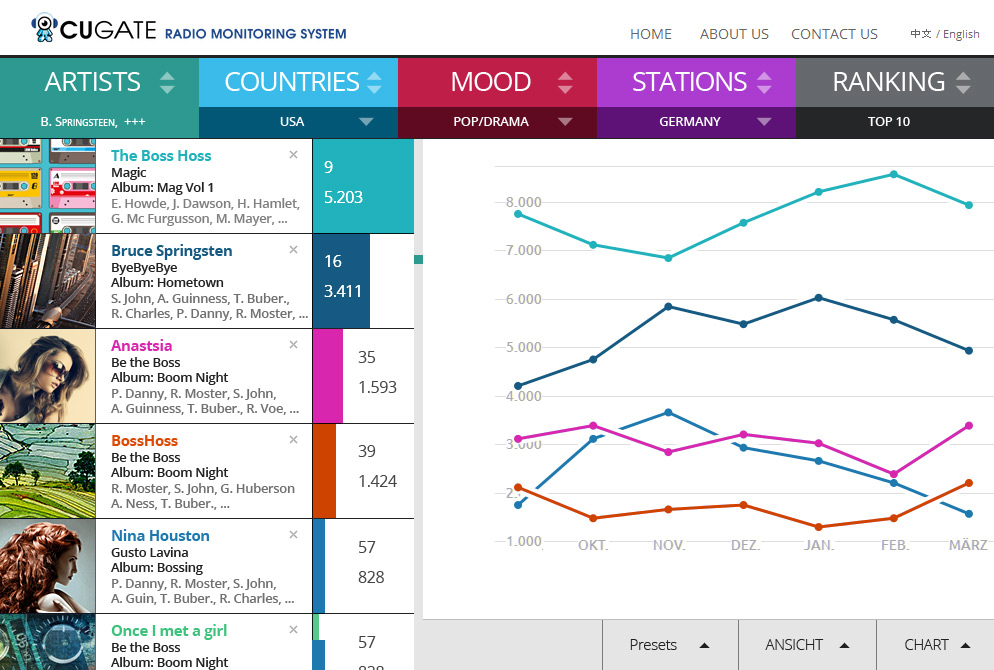This screenshot has width=994, height=670.
Task: Click blue line's NOV. peak point
Action: [x=668, y=413]
